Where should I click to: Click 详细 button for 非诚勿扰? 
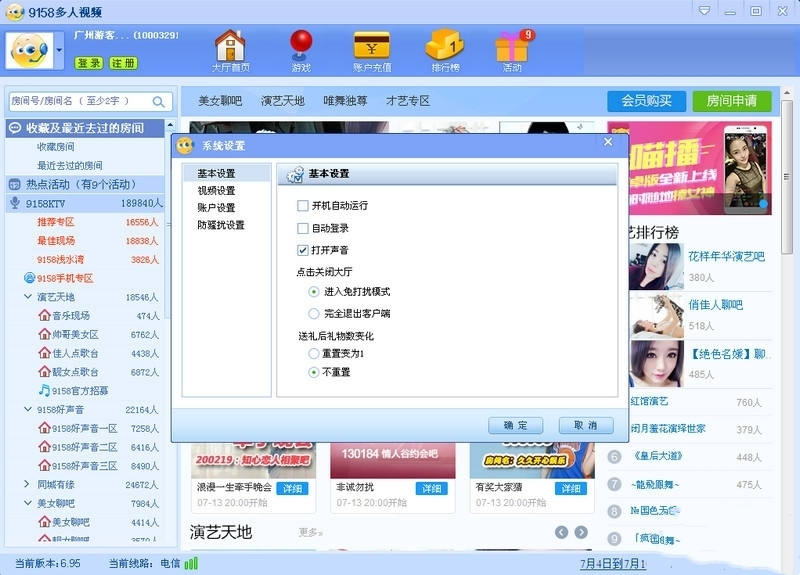[x=432, y=489]
